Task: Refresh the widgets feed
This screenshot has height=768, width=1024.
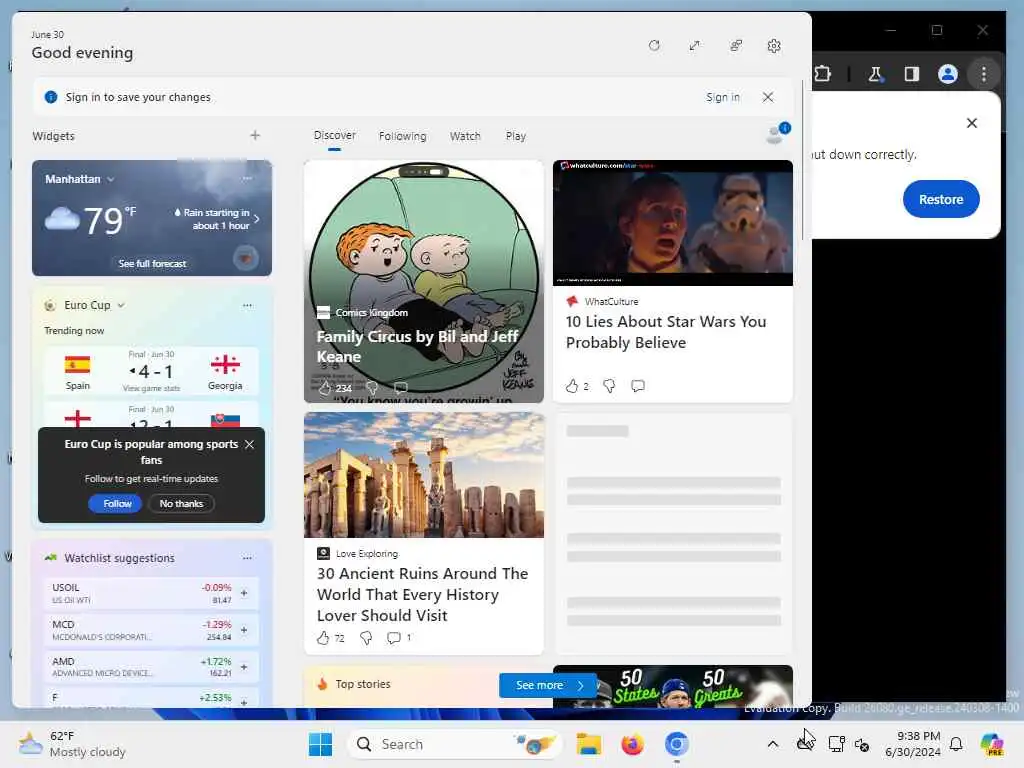Action: tap(654, 46)
